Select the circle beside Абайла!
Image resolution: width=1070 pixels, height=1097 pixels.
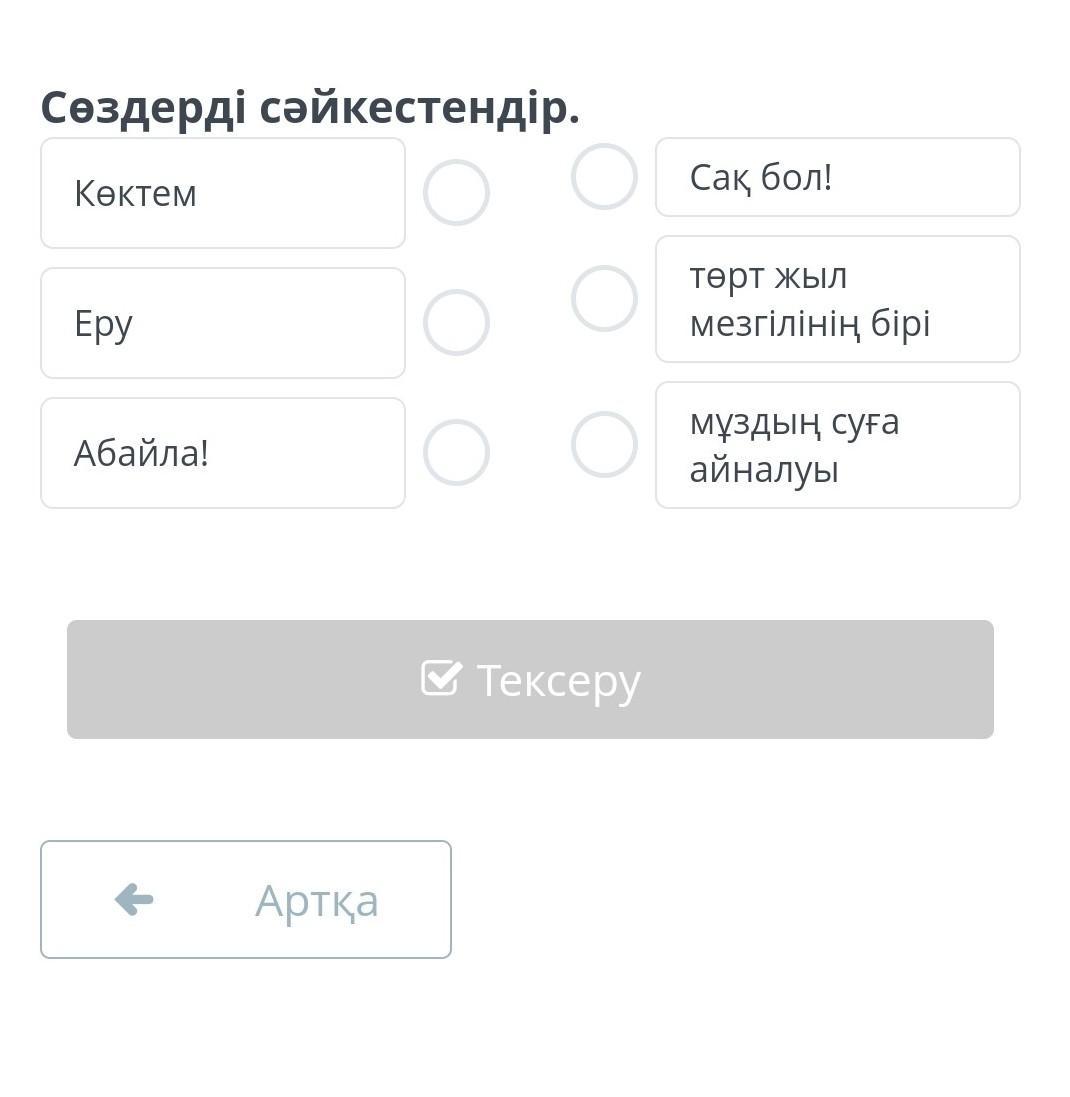[456, 452]
